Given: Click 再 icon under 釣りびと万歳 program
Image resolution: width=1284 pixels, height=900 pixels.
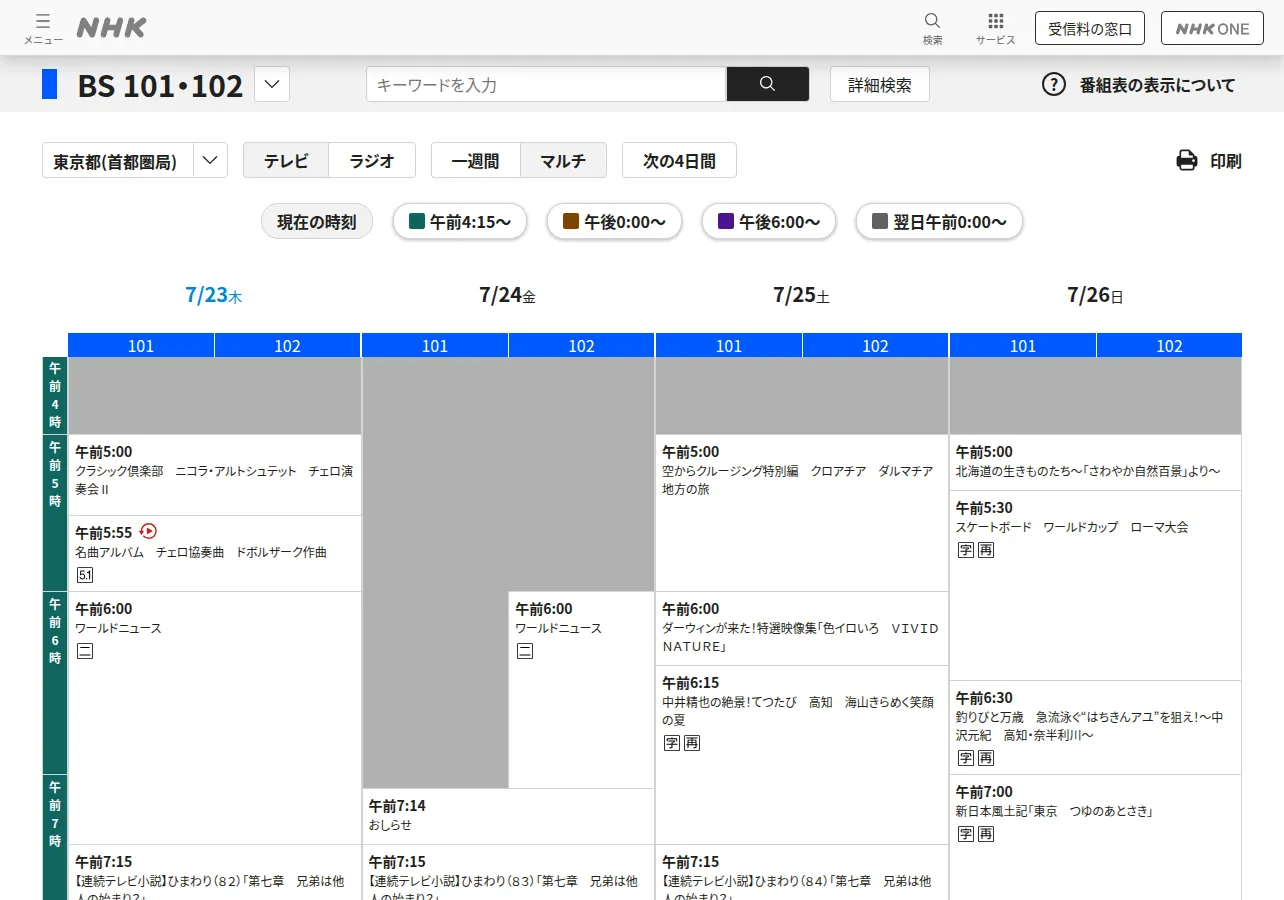Looking at the screenshot, I should click(x=986, y=758).
